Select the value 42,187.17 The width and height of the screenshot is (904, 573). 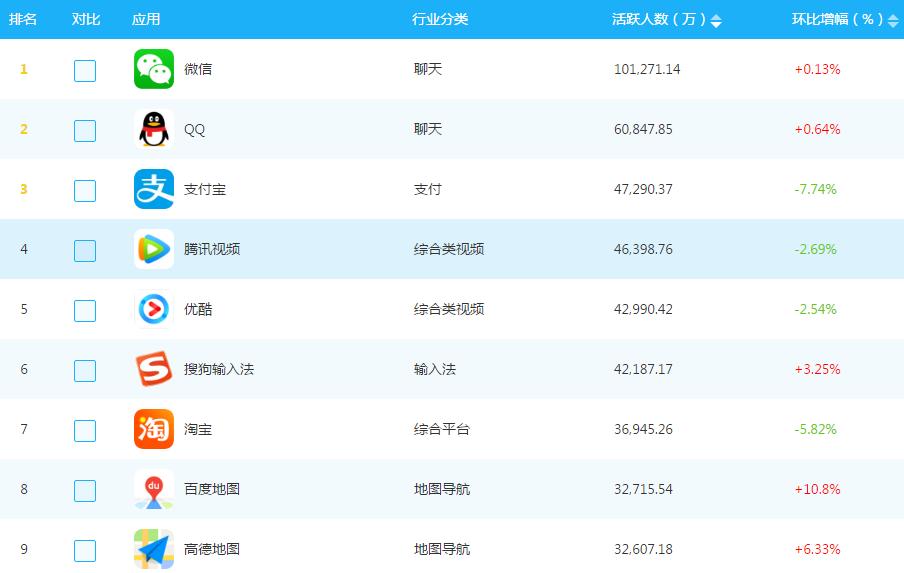pyautogui.click(x=643, y=369)
